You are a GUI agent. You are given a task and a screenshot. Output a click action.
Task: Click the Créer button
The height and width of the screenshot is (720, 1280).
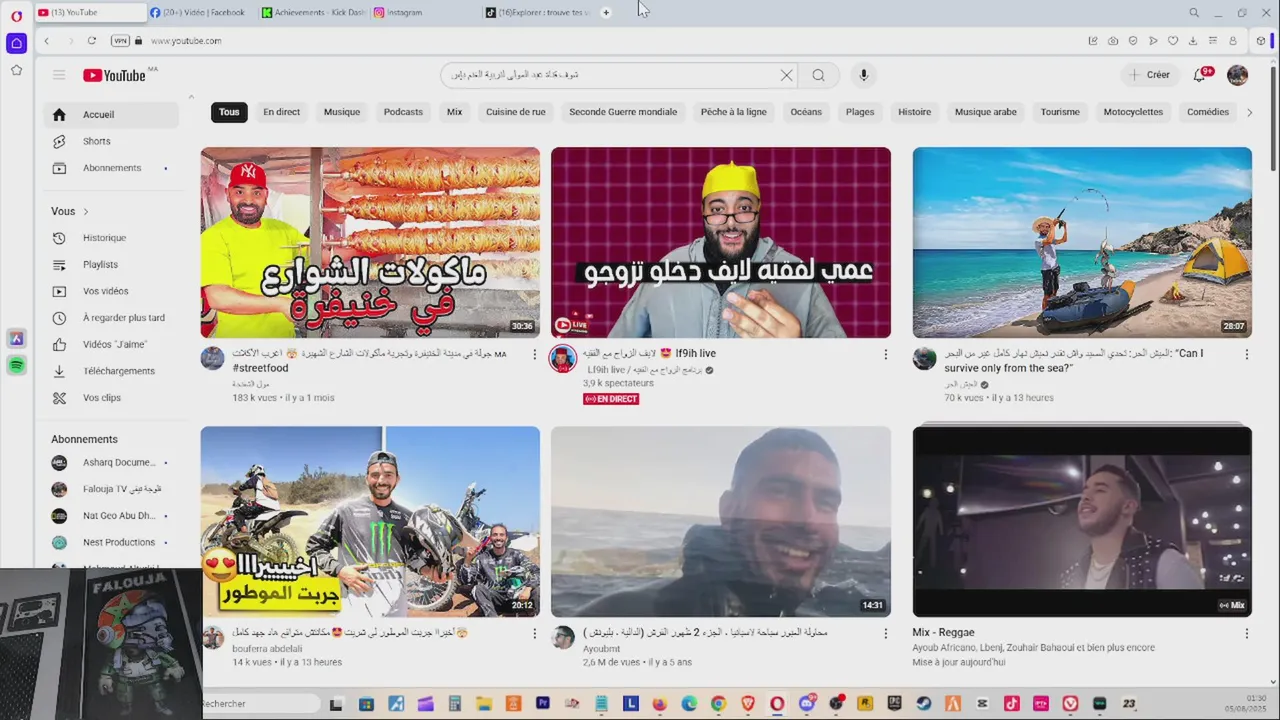1149,75
